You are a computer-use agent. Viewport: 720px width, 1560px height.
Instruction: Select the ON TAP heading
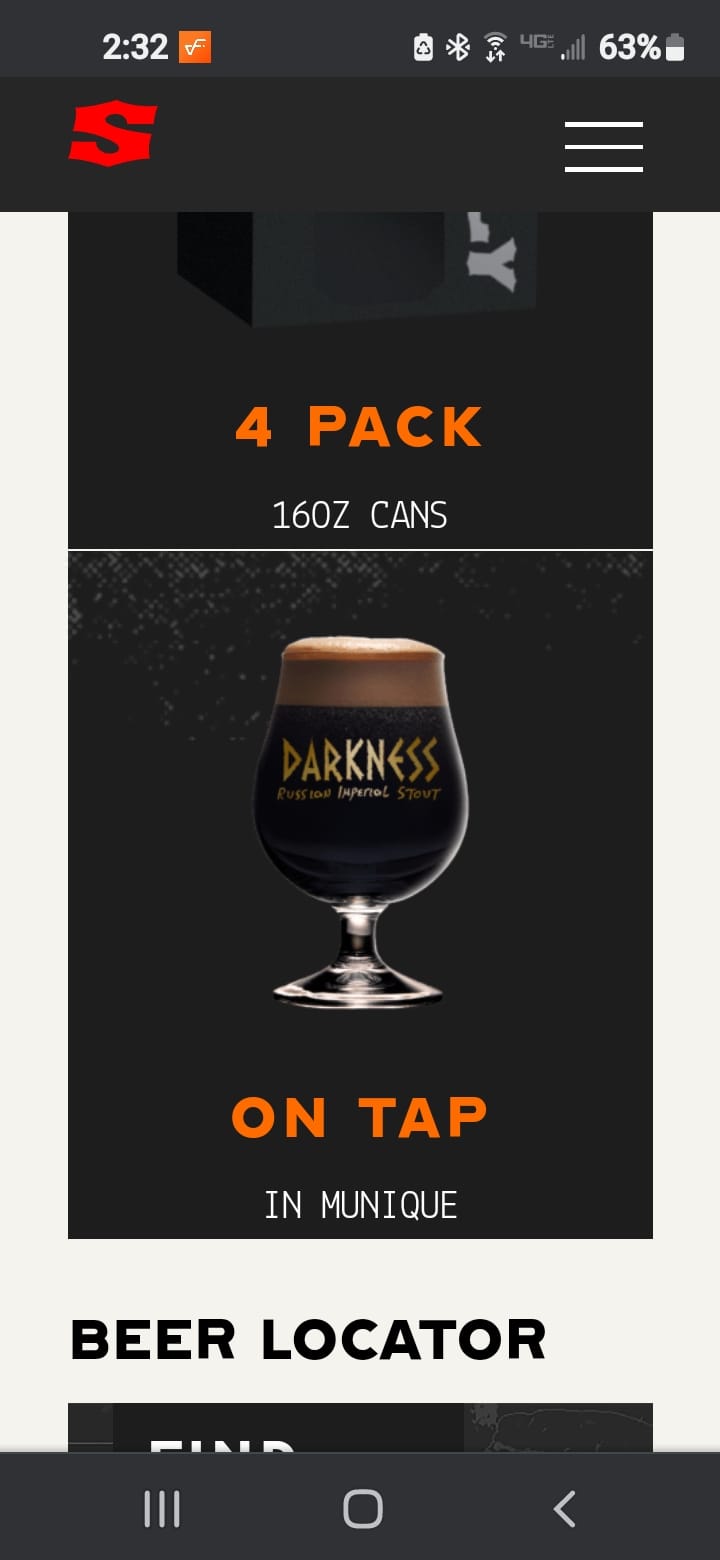point(360,1117)
